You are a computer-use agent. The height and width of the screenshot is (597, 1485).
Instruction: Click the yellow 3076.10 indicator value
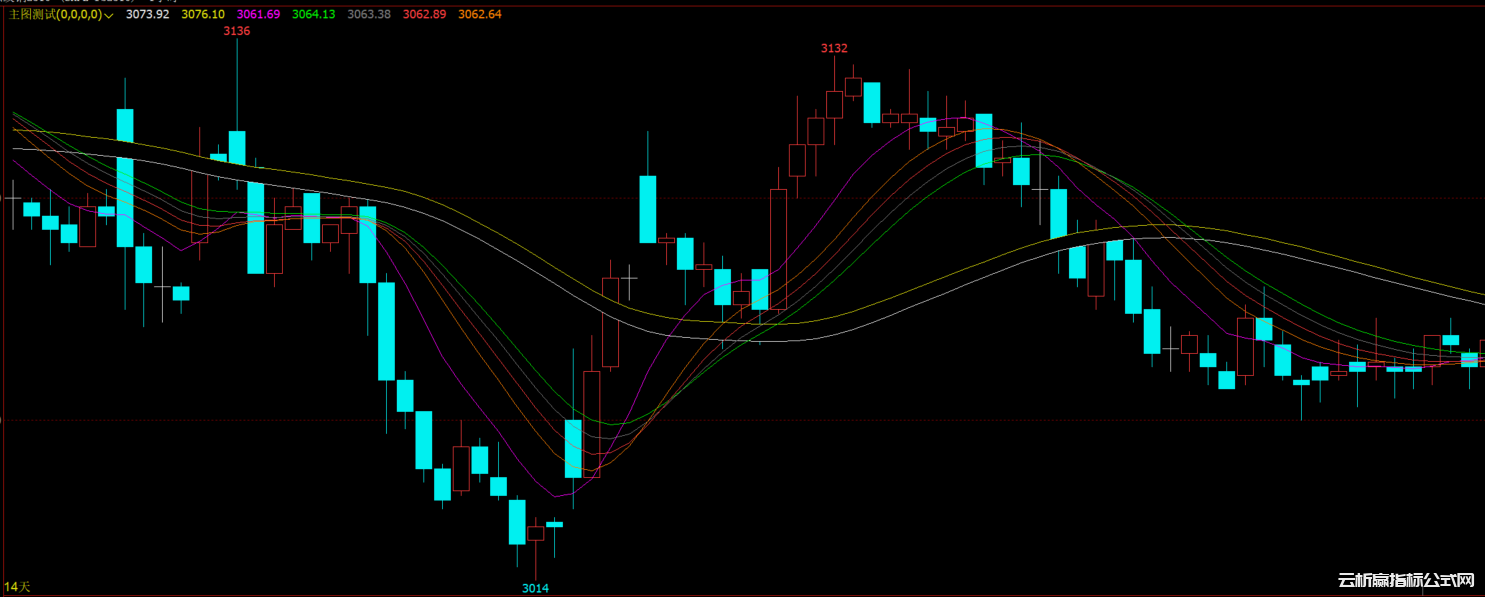pyautogui.click(x=203, y=15)
